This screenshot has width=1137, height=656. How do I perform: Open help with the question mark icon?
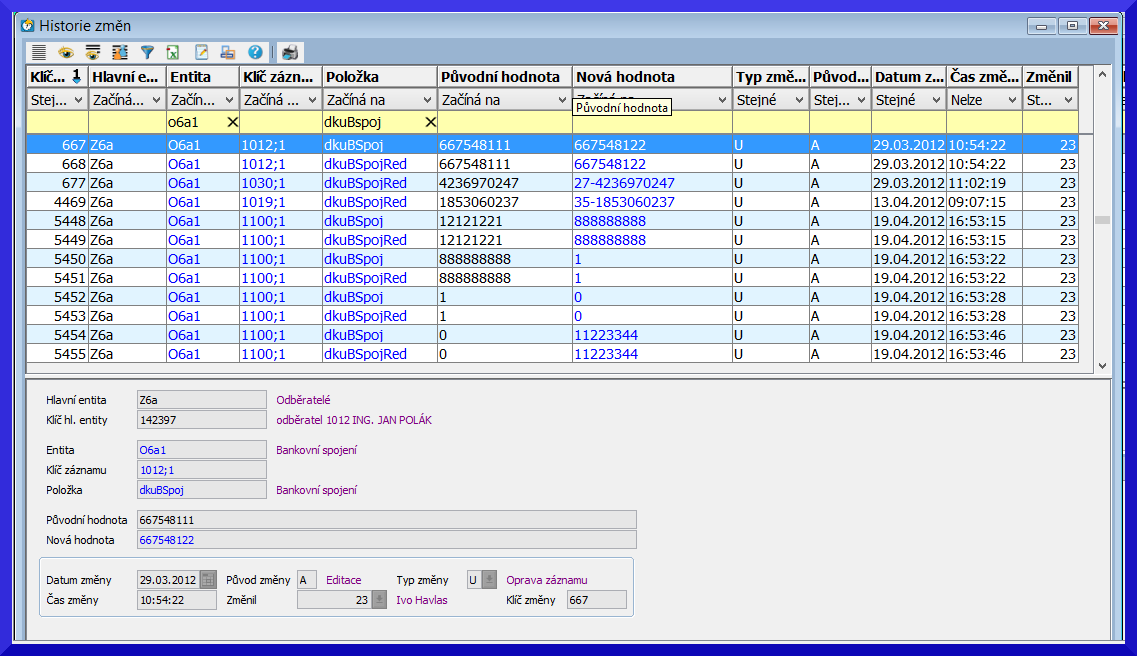255,52
